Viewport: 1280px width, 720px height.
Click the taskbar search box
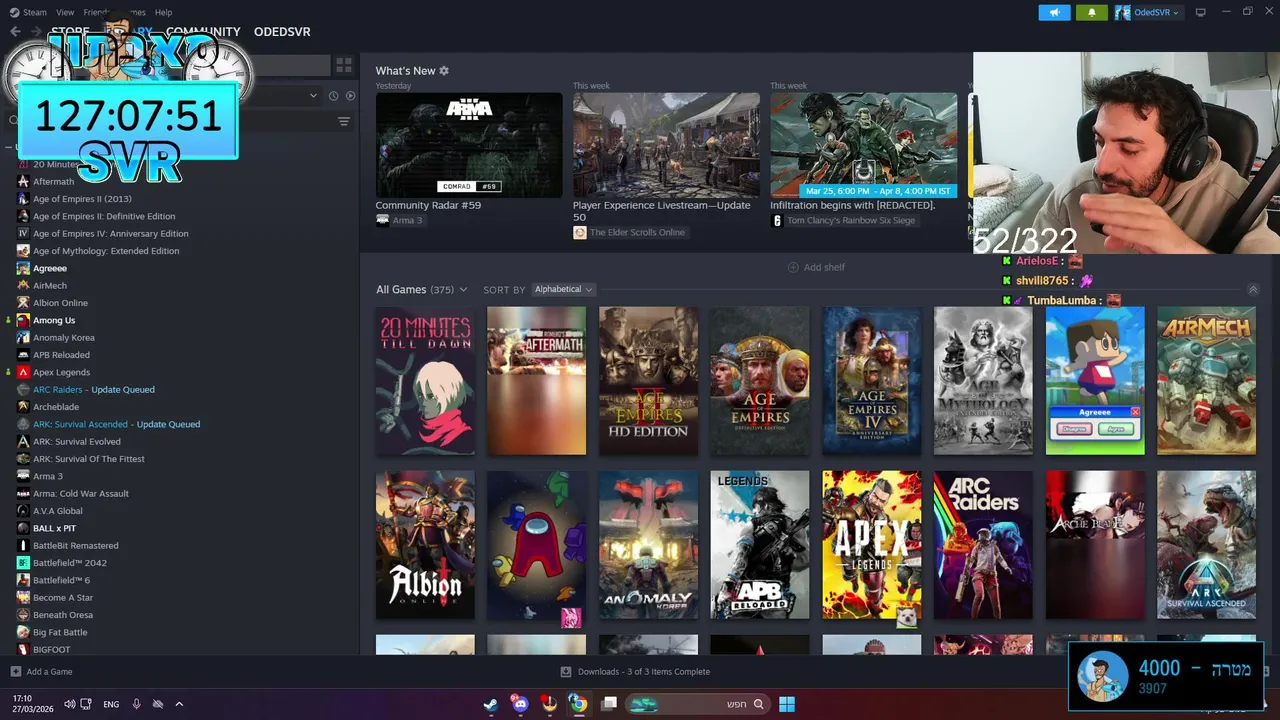click(698, 704)
